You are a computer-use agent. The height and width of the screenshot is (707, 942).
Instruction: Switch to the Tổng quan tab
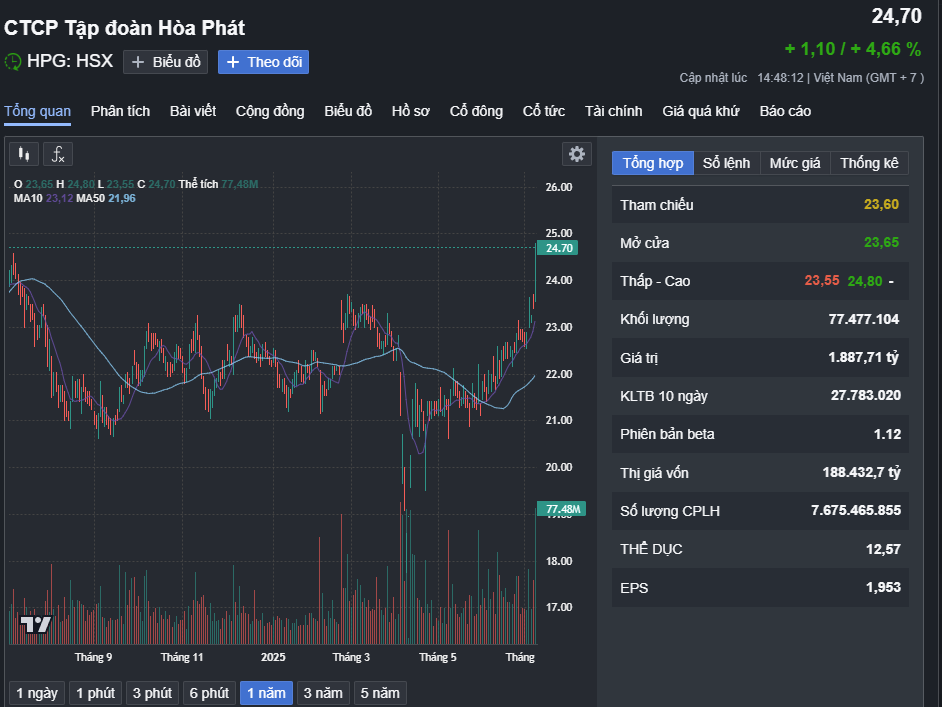pos(37,111)
